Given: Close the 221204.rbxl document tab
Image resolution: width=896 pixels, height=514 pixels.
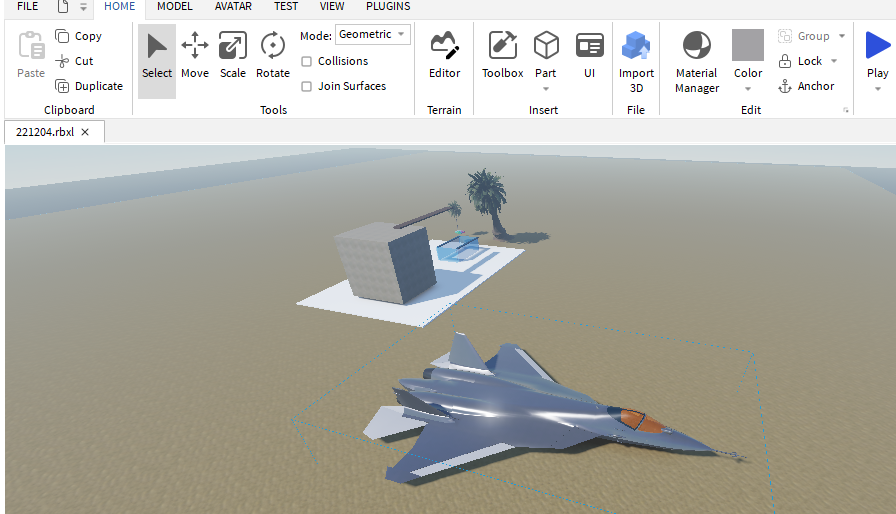Looking at the screenshot, I should point(85,132).
